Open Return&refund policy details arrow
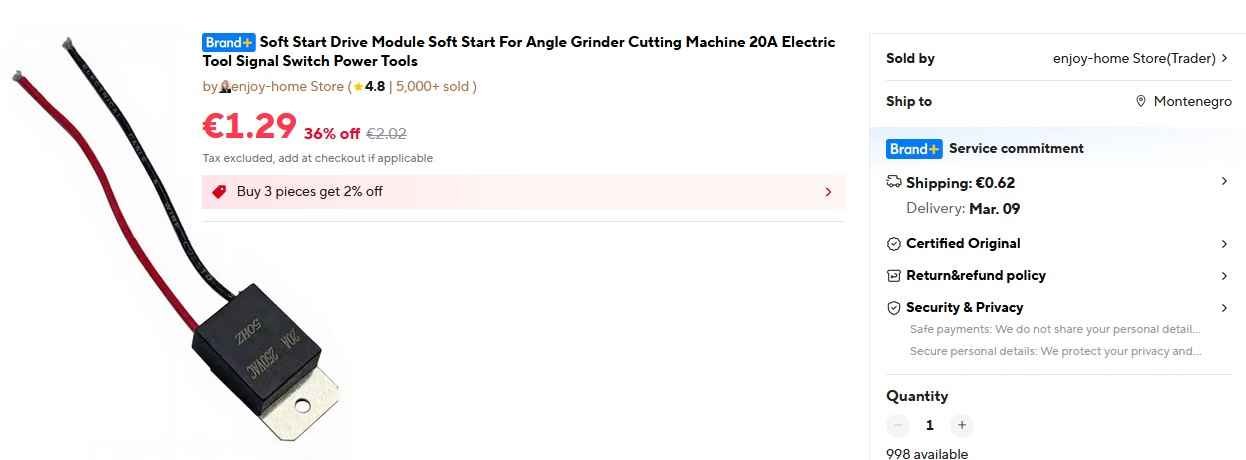Viewport: 1246px width, 460px height. click(x=1225, y=276)
